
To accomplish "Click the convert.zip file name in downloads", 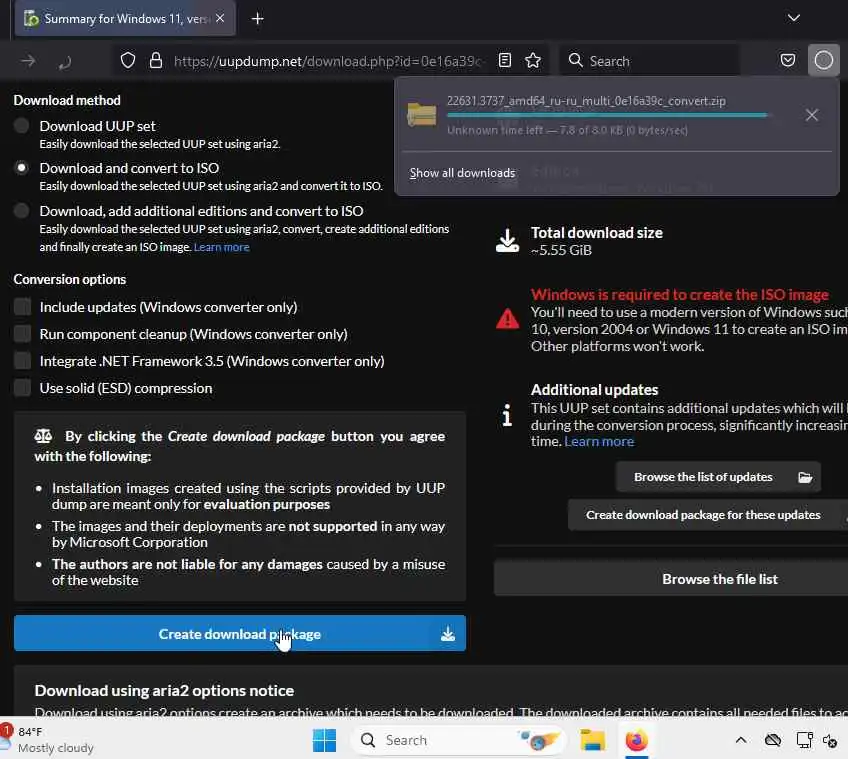I will (586, 101).
